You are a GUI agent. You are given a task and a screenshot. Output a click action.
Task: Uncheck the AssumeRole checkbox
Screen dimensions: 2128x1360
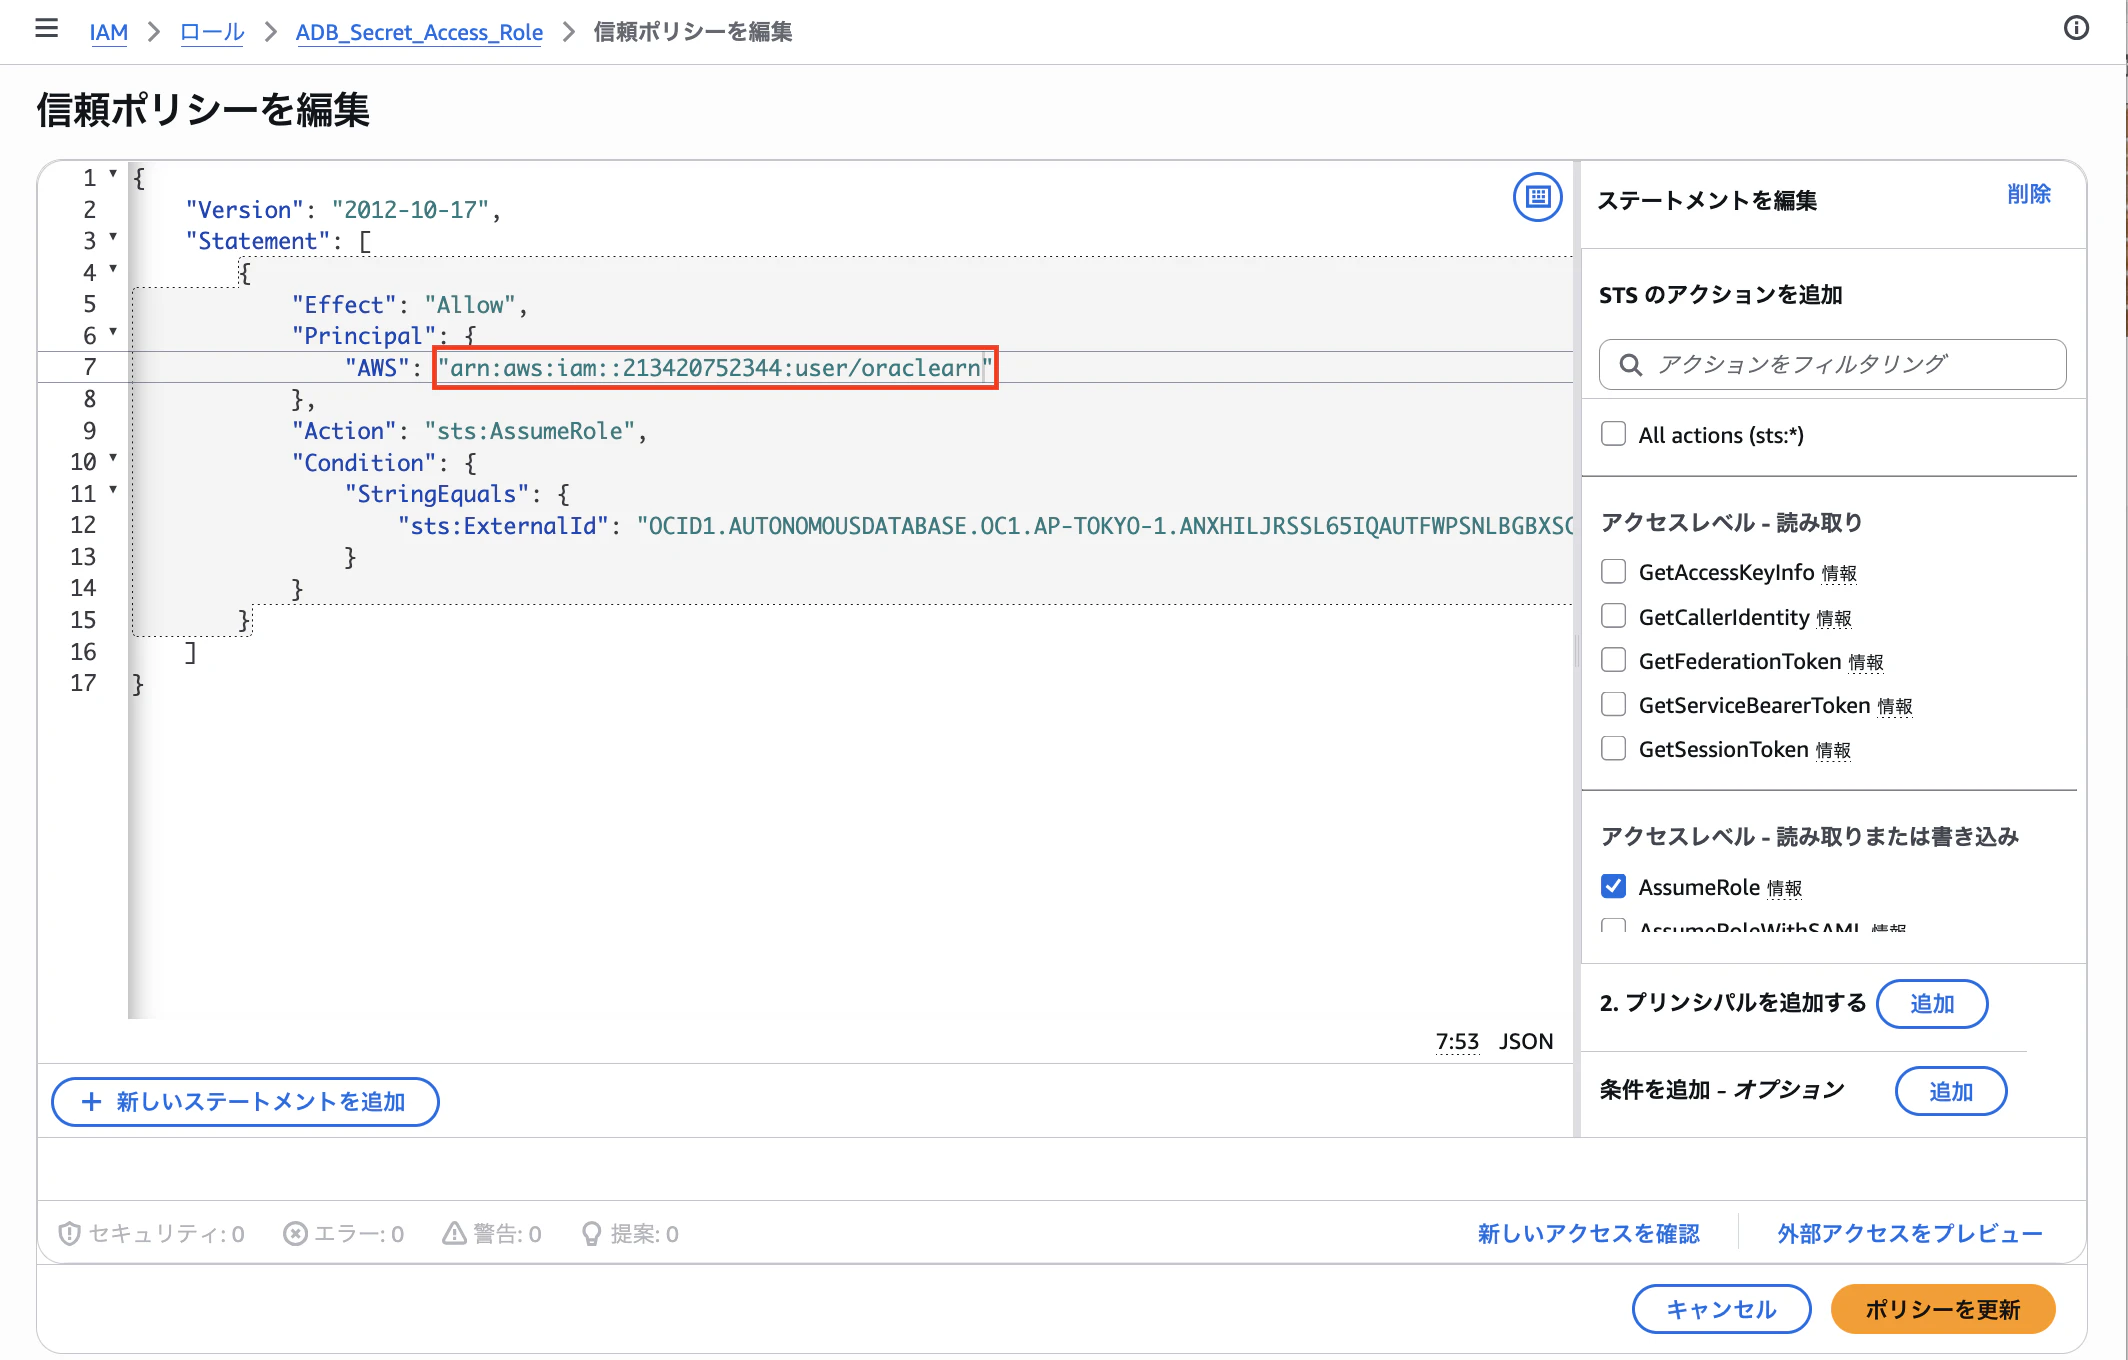(1613, 886)
